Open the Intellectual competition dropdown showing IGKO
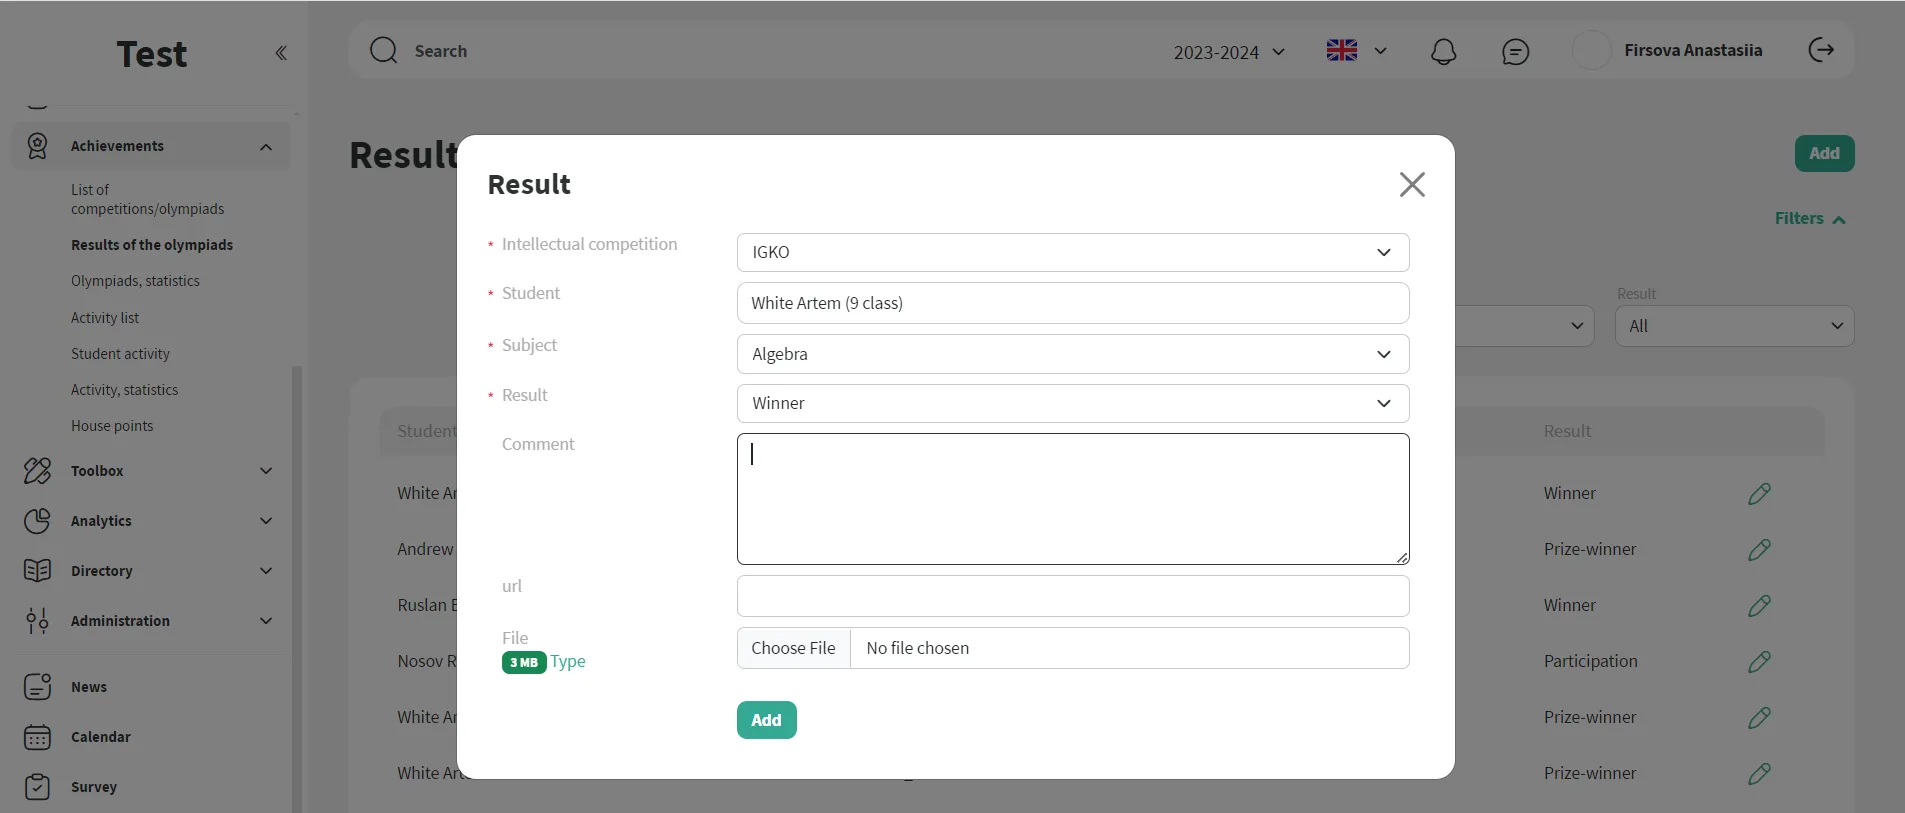 point(1072,252)
